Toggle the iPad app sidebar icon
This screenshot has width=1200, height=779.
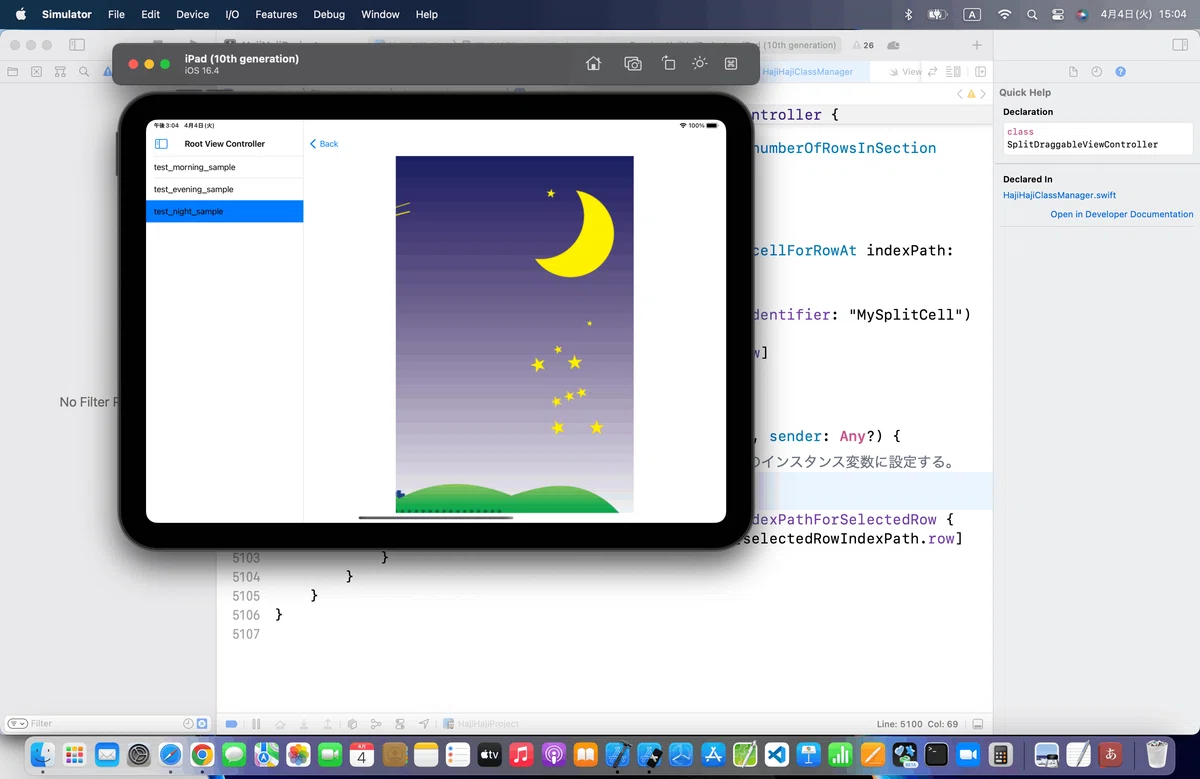pos(161,144)
